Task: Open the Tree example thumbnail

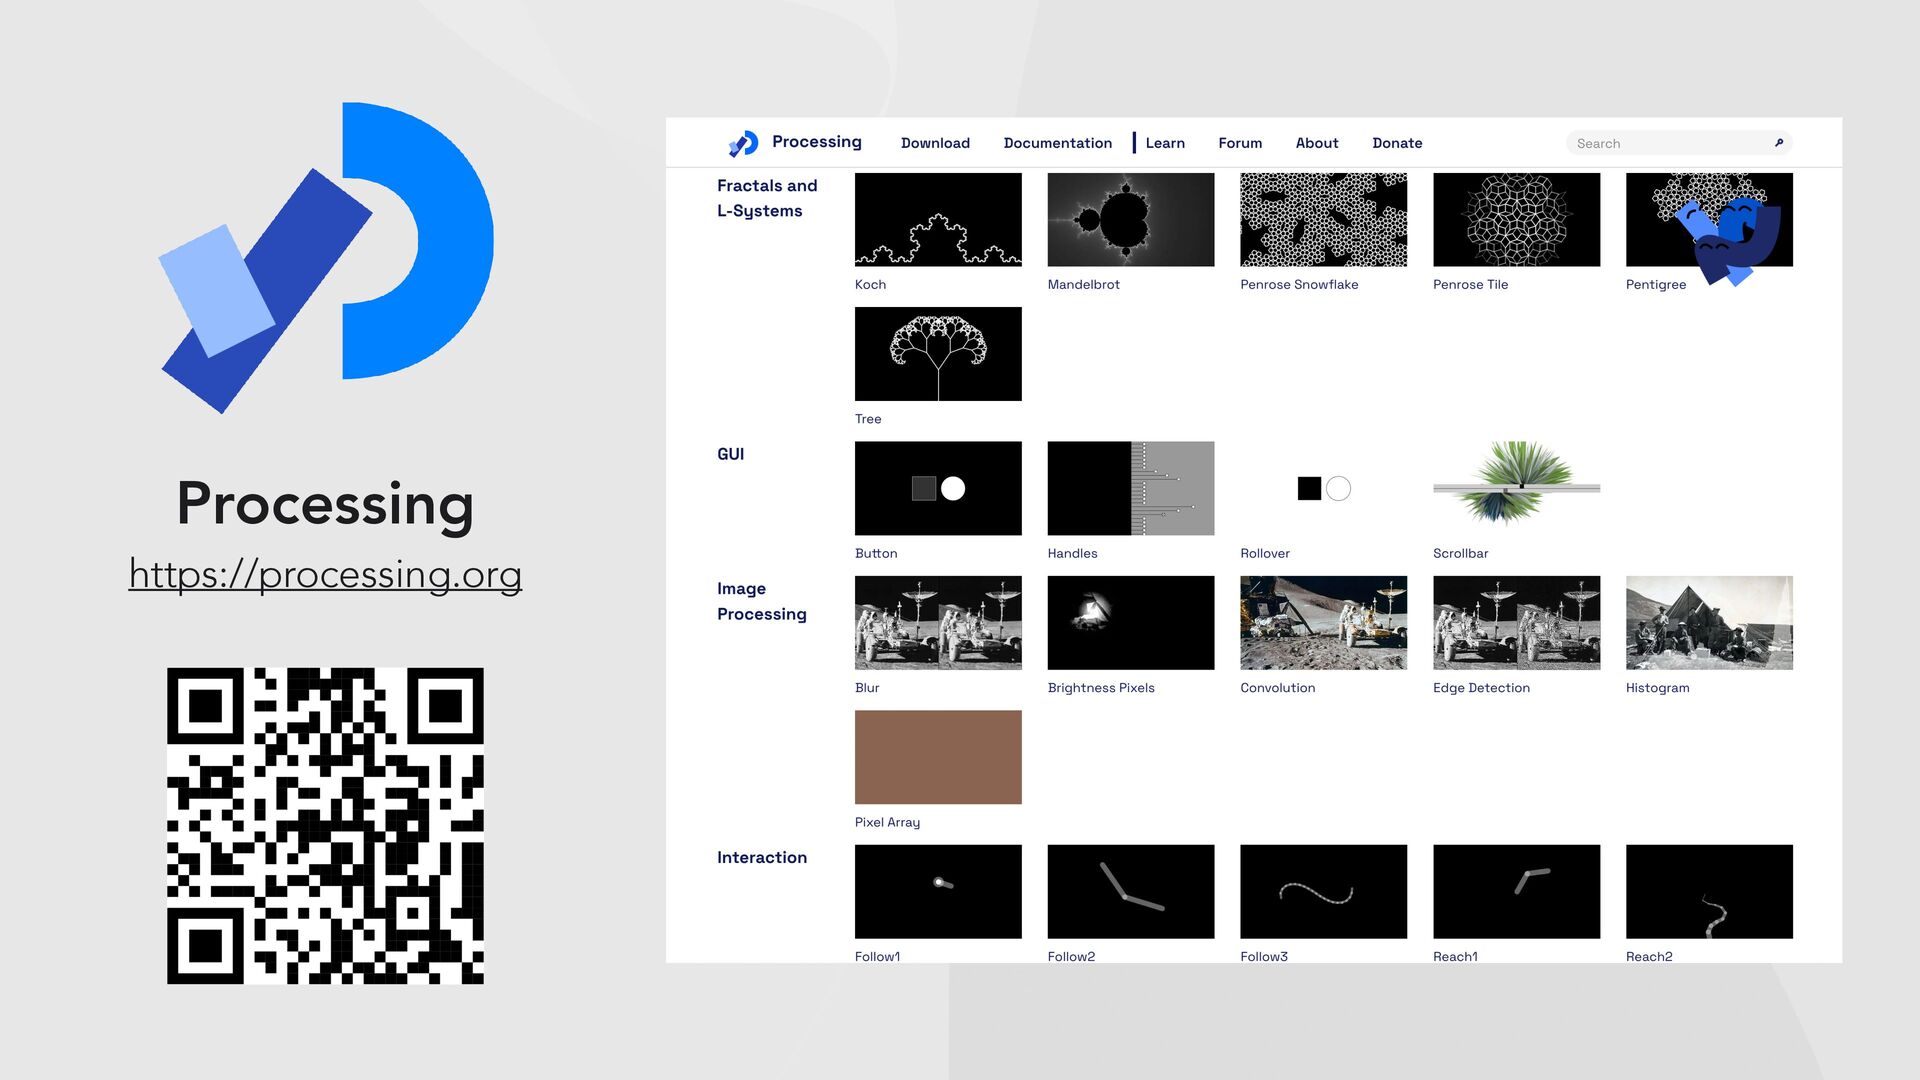Action: pyautogui.click(x=937, y=354)
